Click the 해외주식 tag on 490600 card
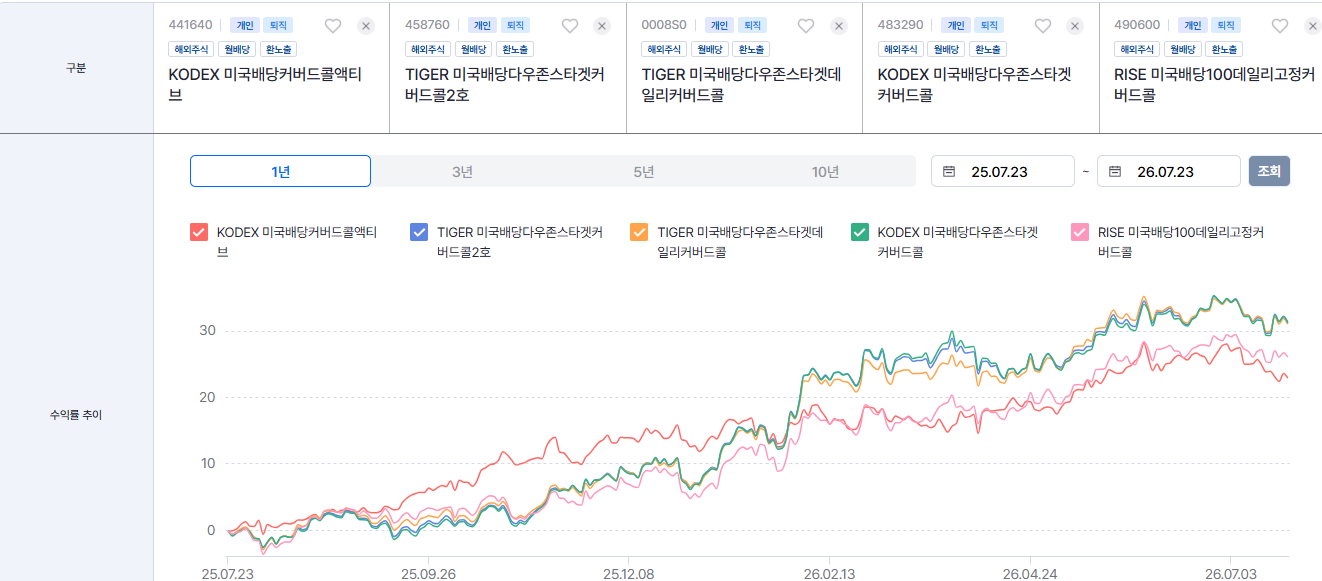This screenshot has width=1322, height=581. (x=1138, y=49)
